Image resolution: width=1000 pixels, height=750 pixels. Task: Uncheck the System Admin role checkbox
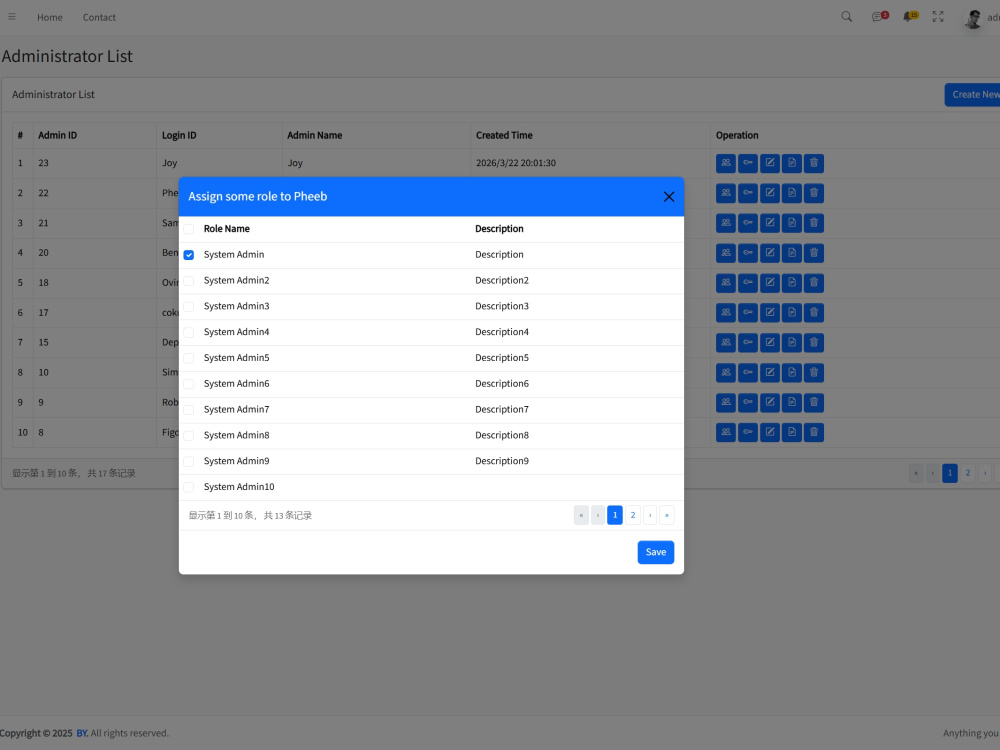tap(189, 255)
